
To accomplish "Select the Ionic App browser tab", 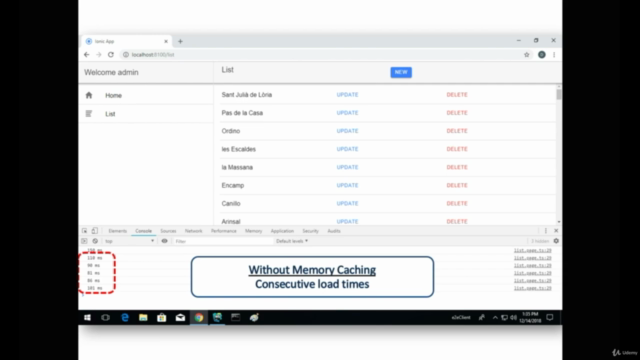I will [127, 41].
